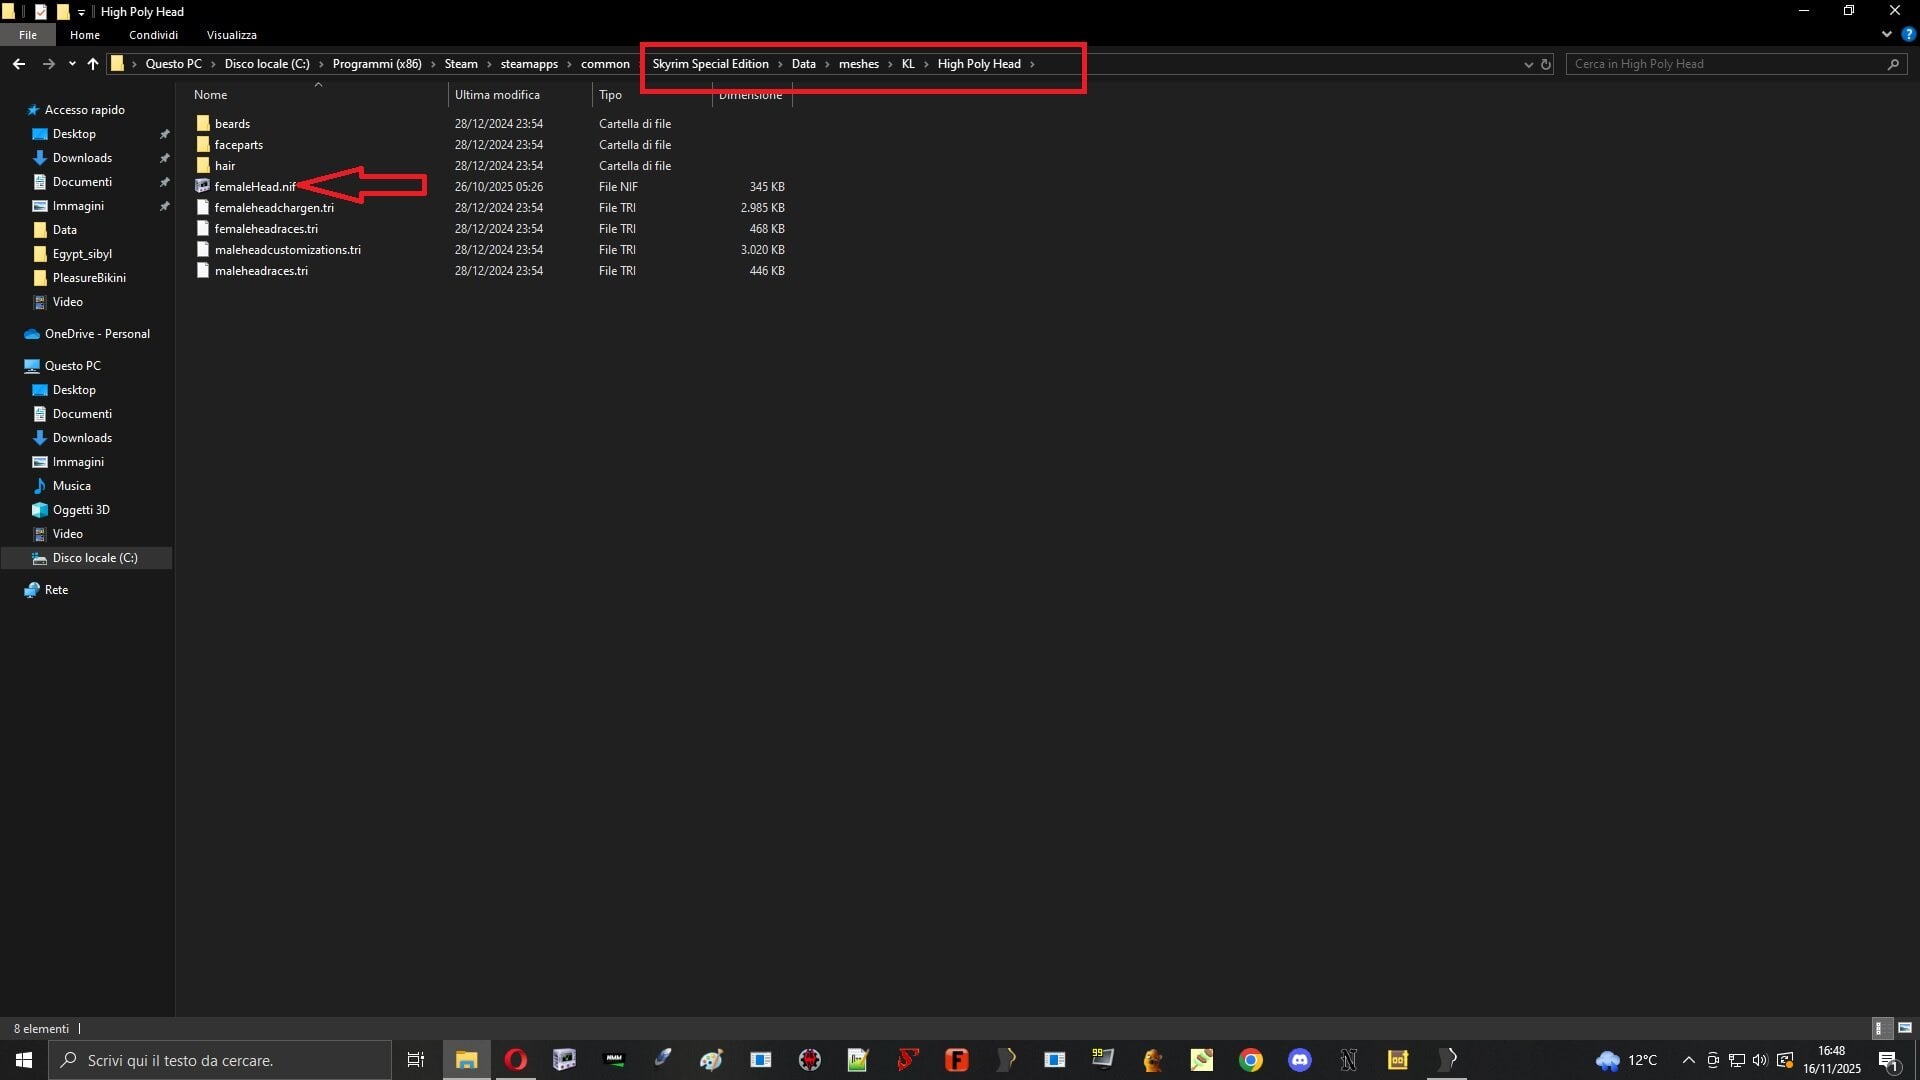Open dropdown arrow after KL breadcrumb
Screen dimensions: 1920x1080
click(926, 64)
